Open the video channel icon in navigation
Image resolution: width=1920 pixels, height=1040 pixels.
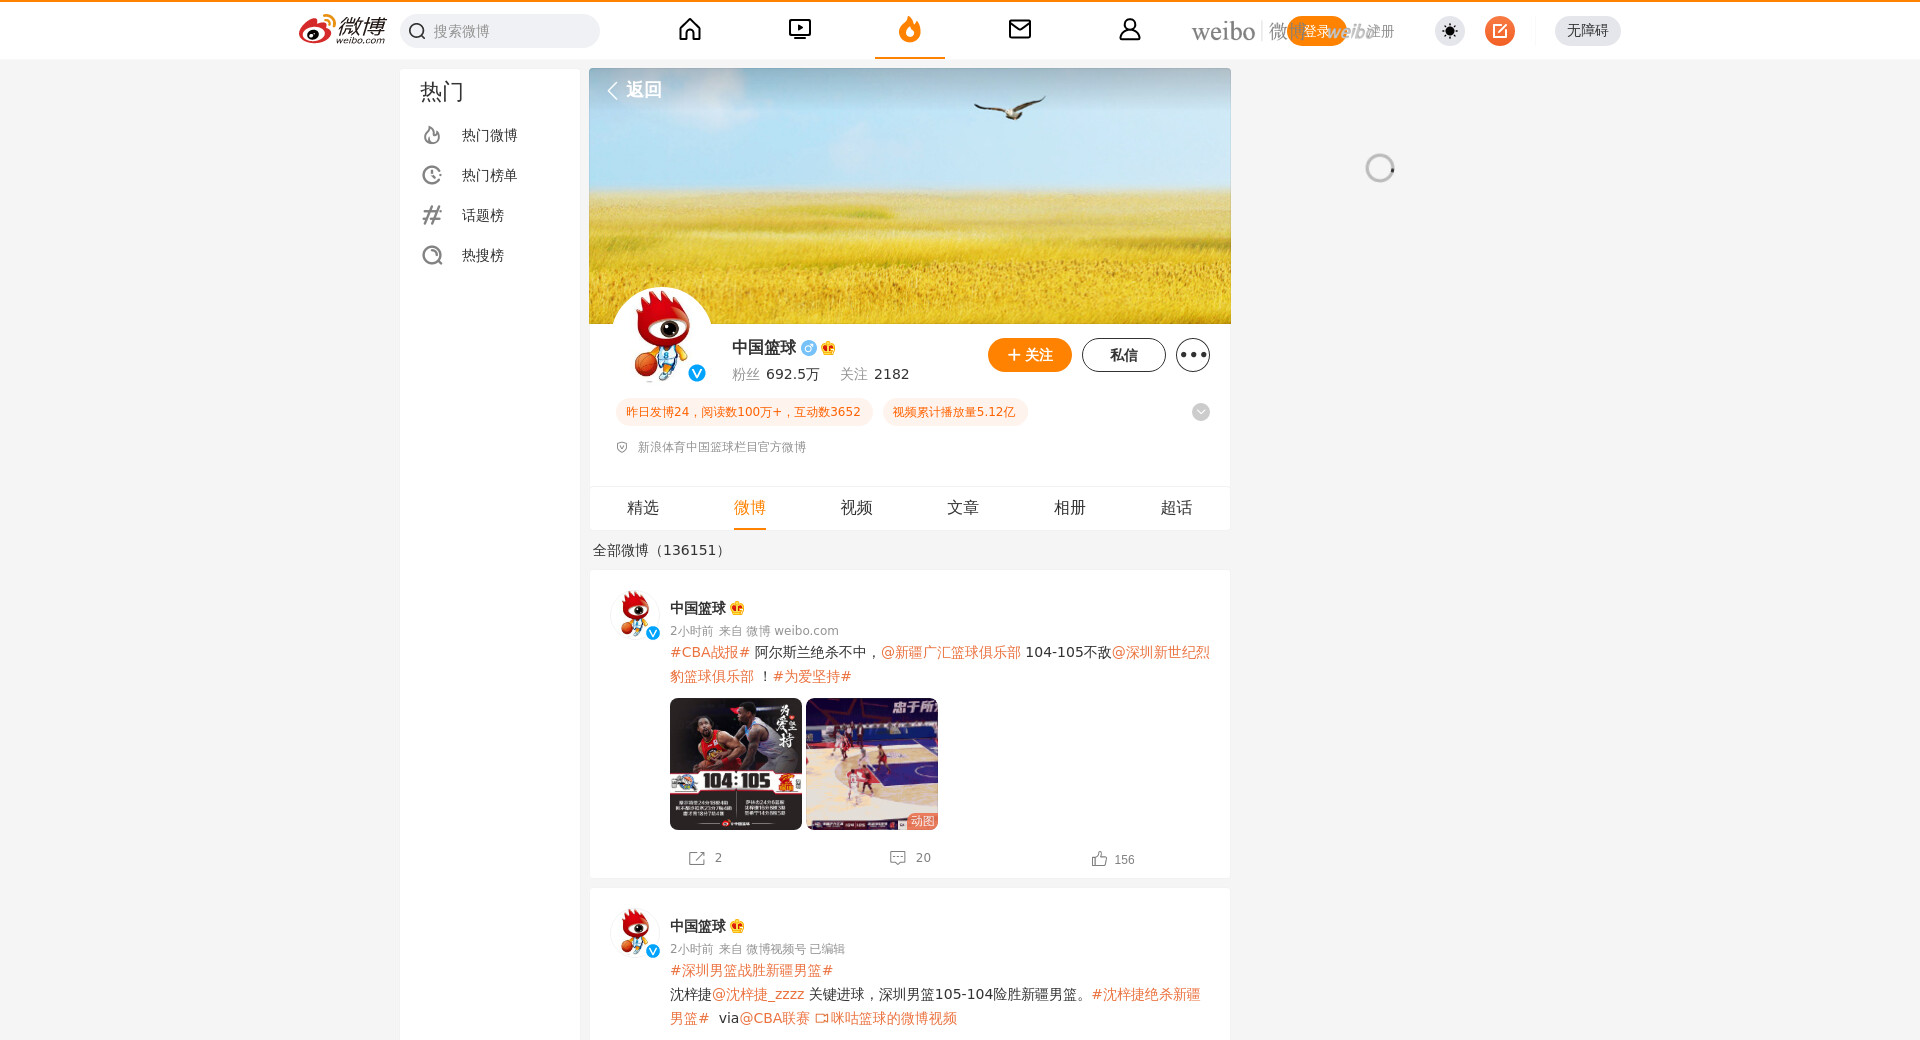[x=800, y=30]
